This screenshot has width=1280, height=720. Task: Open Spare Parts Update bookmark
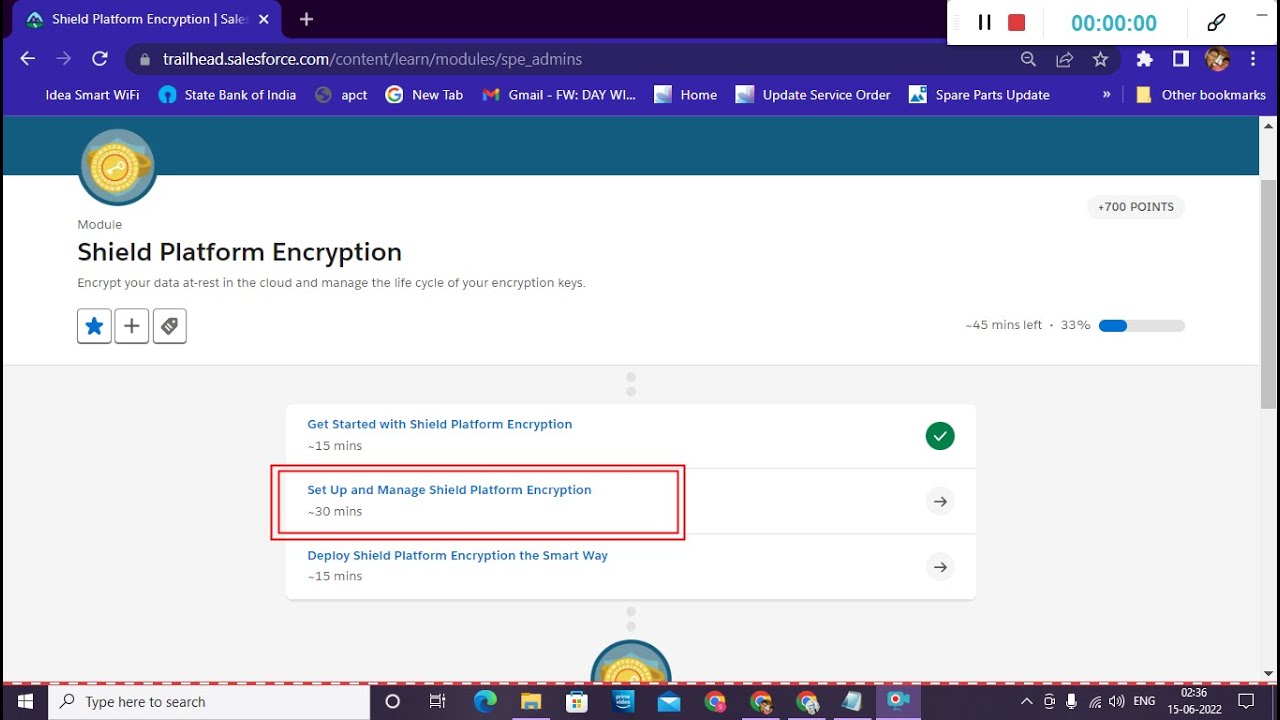979,95
